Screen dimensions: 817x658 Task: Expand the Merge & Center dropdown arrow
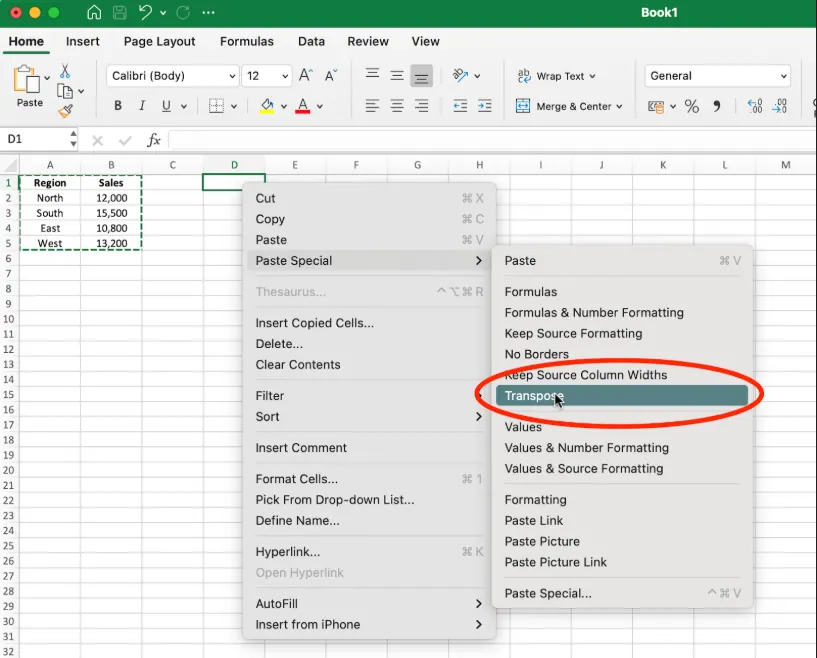tap(620, 106)
